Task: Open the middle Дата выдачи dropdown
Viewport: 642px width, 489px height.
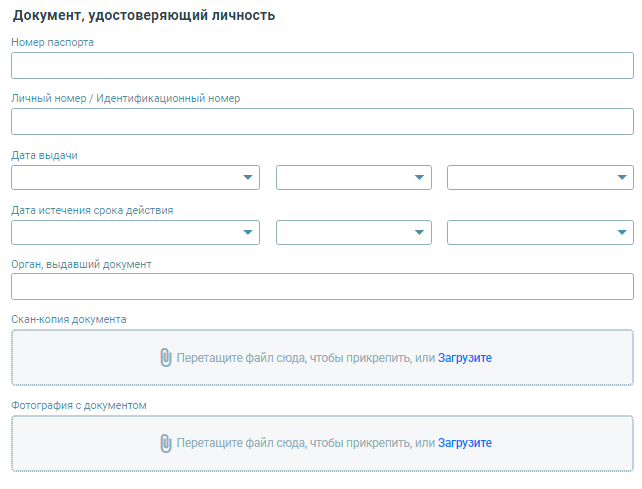Action: coord(354,177)
